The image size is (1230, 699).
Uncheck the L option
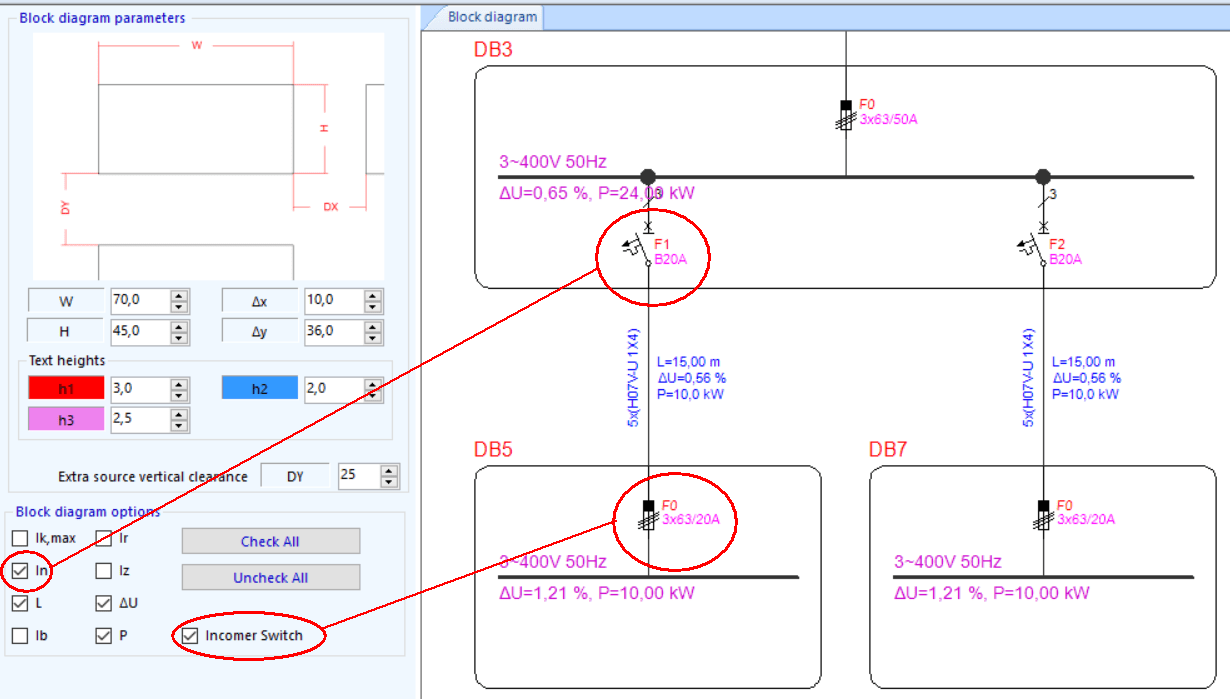point(18,603)
